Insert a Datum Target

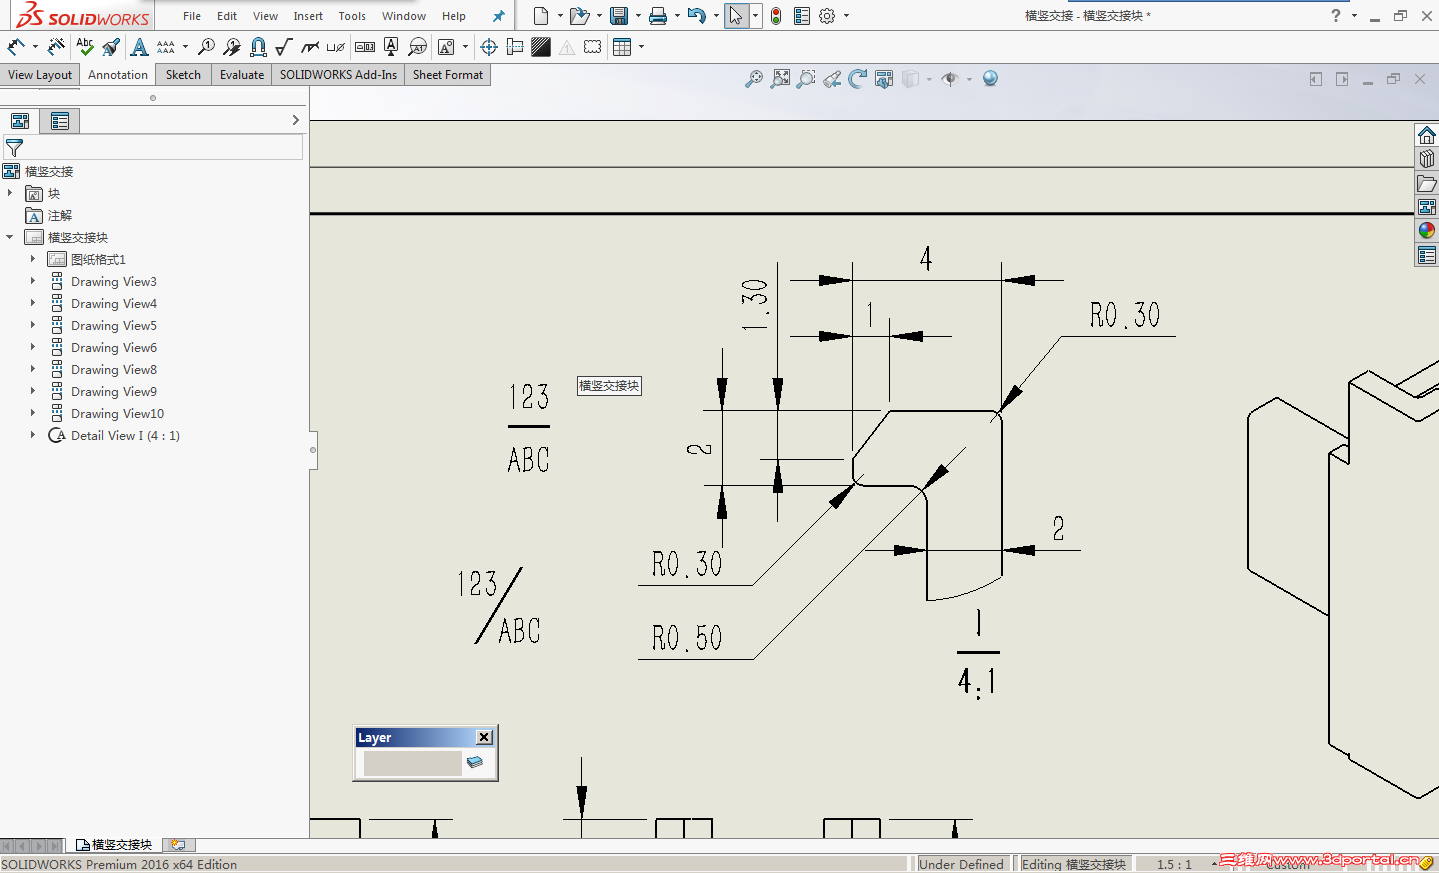pyautogui.click(x=418, y=47)
